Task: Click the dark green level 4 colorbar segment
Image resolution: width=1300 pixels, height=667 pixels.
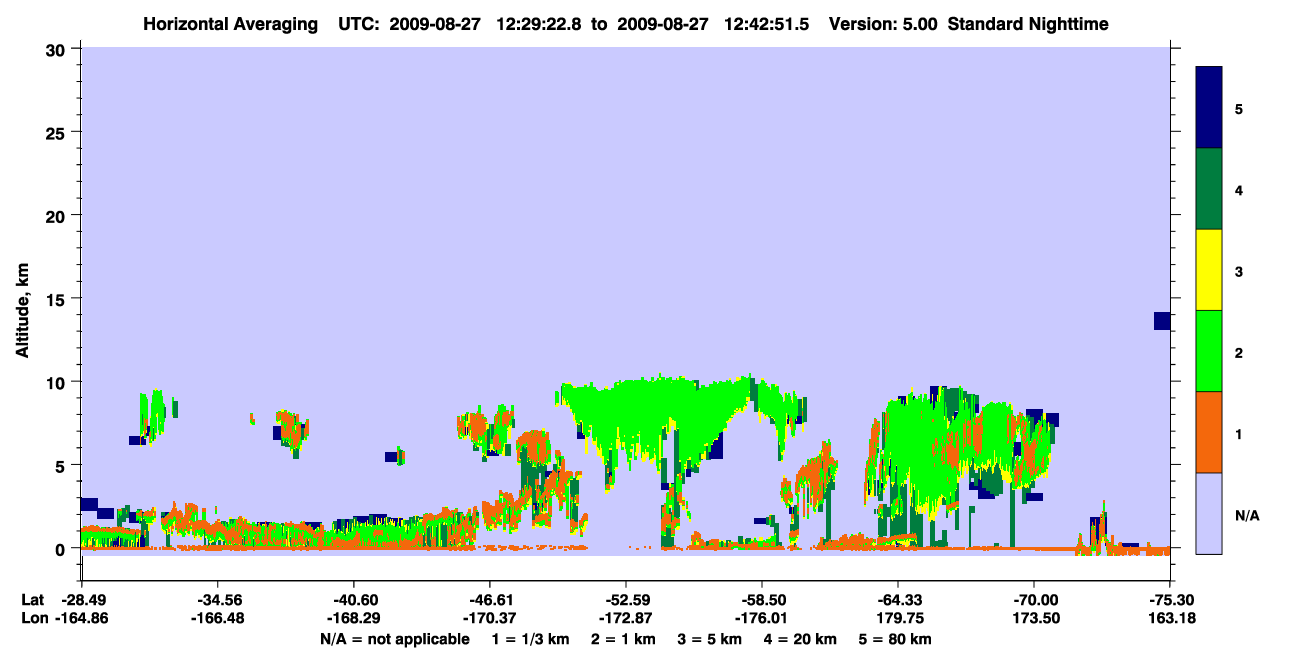Action: [x=1209, y=189]
